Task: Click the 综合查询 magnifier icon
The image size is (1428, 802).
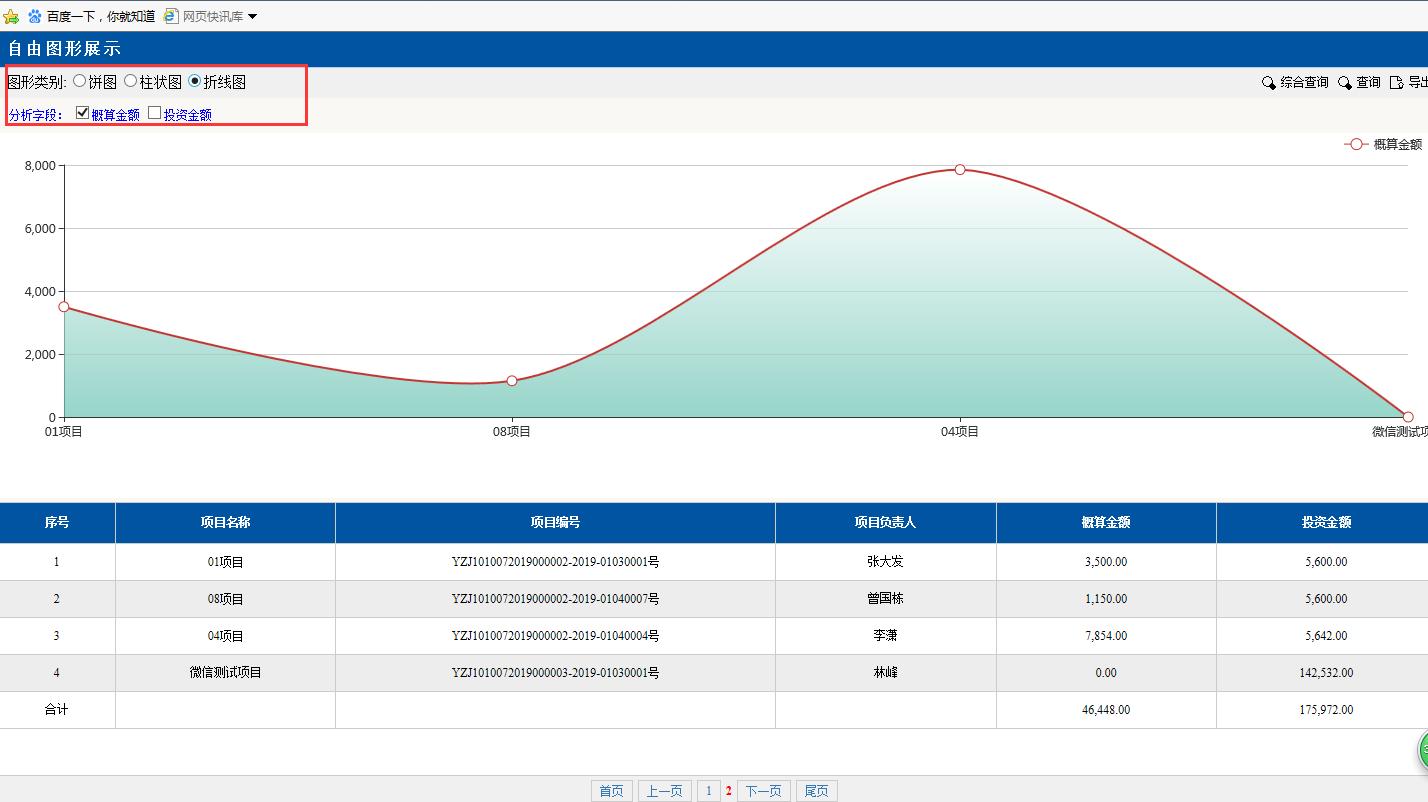Action: [1269, 83]
